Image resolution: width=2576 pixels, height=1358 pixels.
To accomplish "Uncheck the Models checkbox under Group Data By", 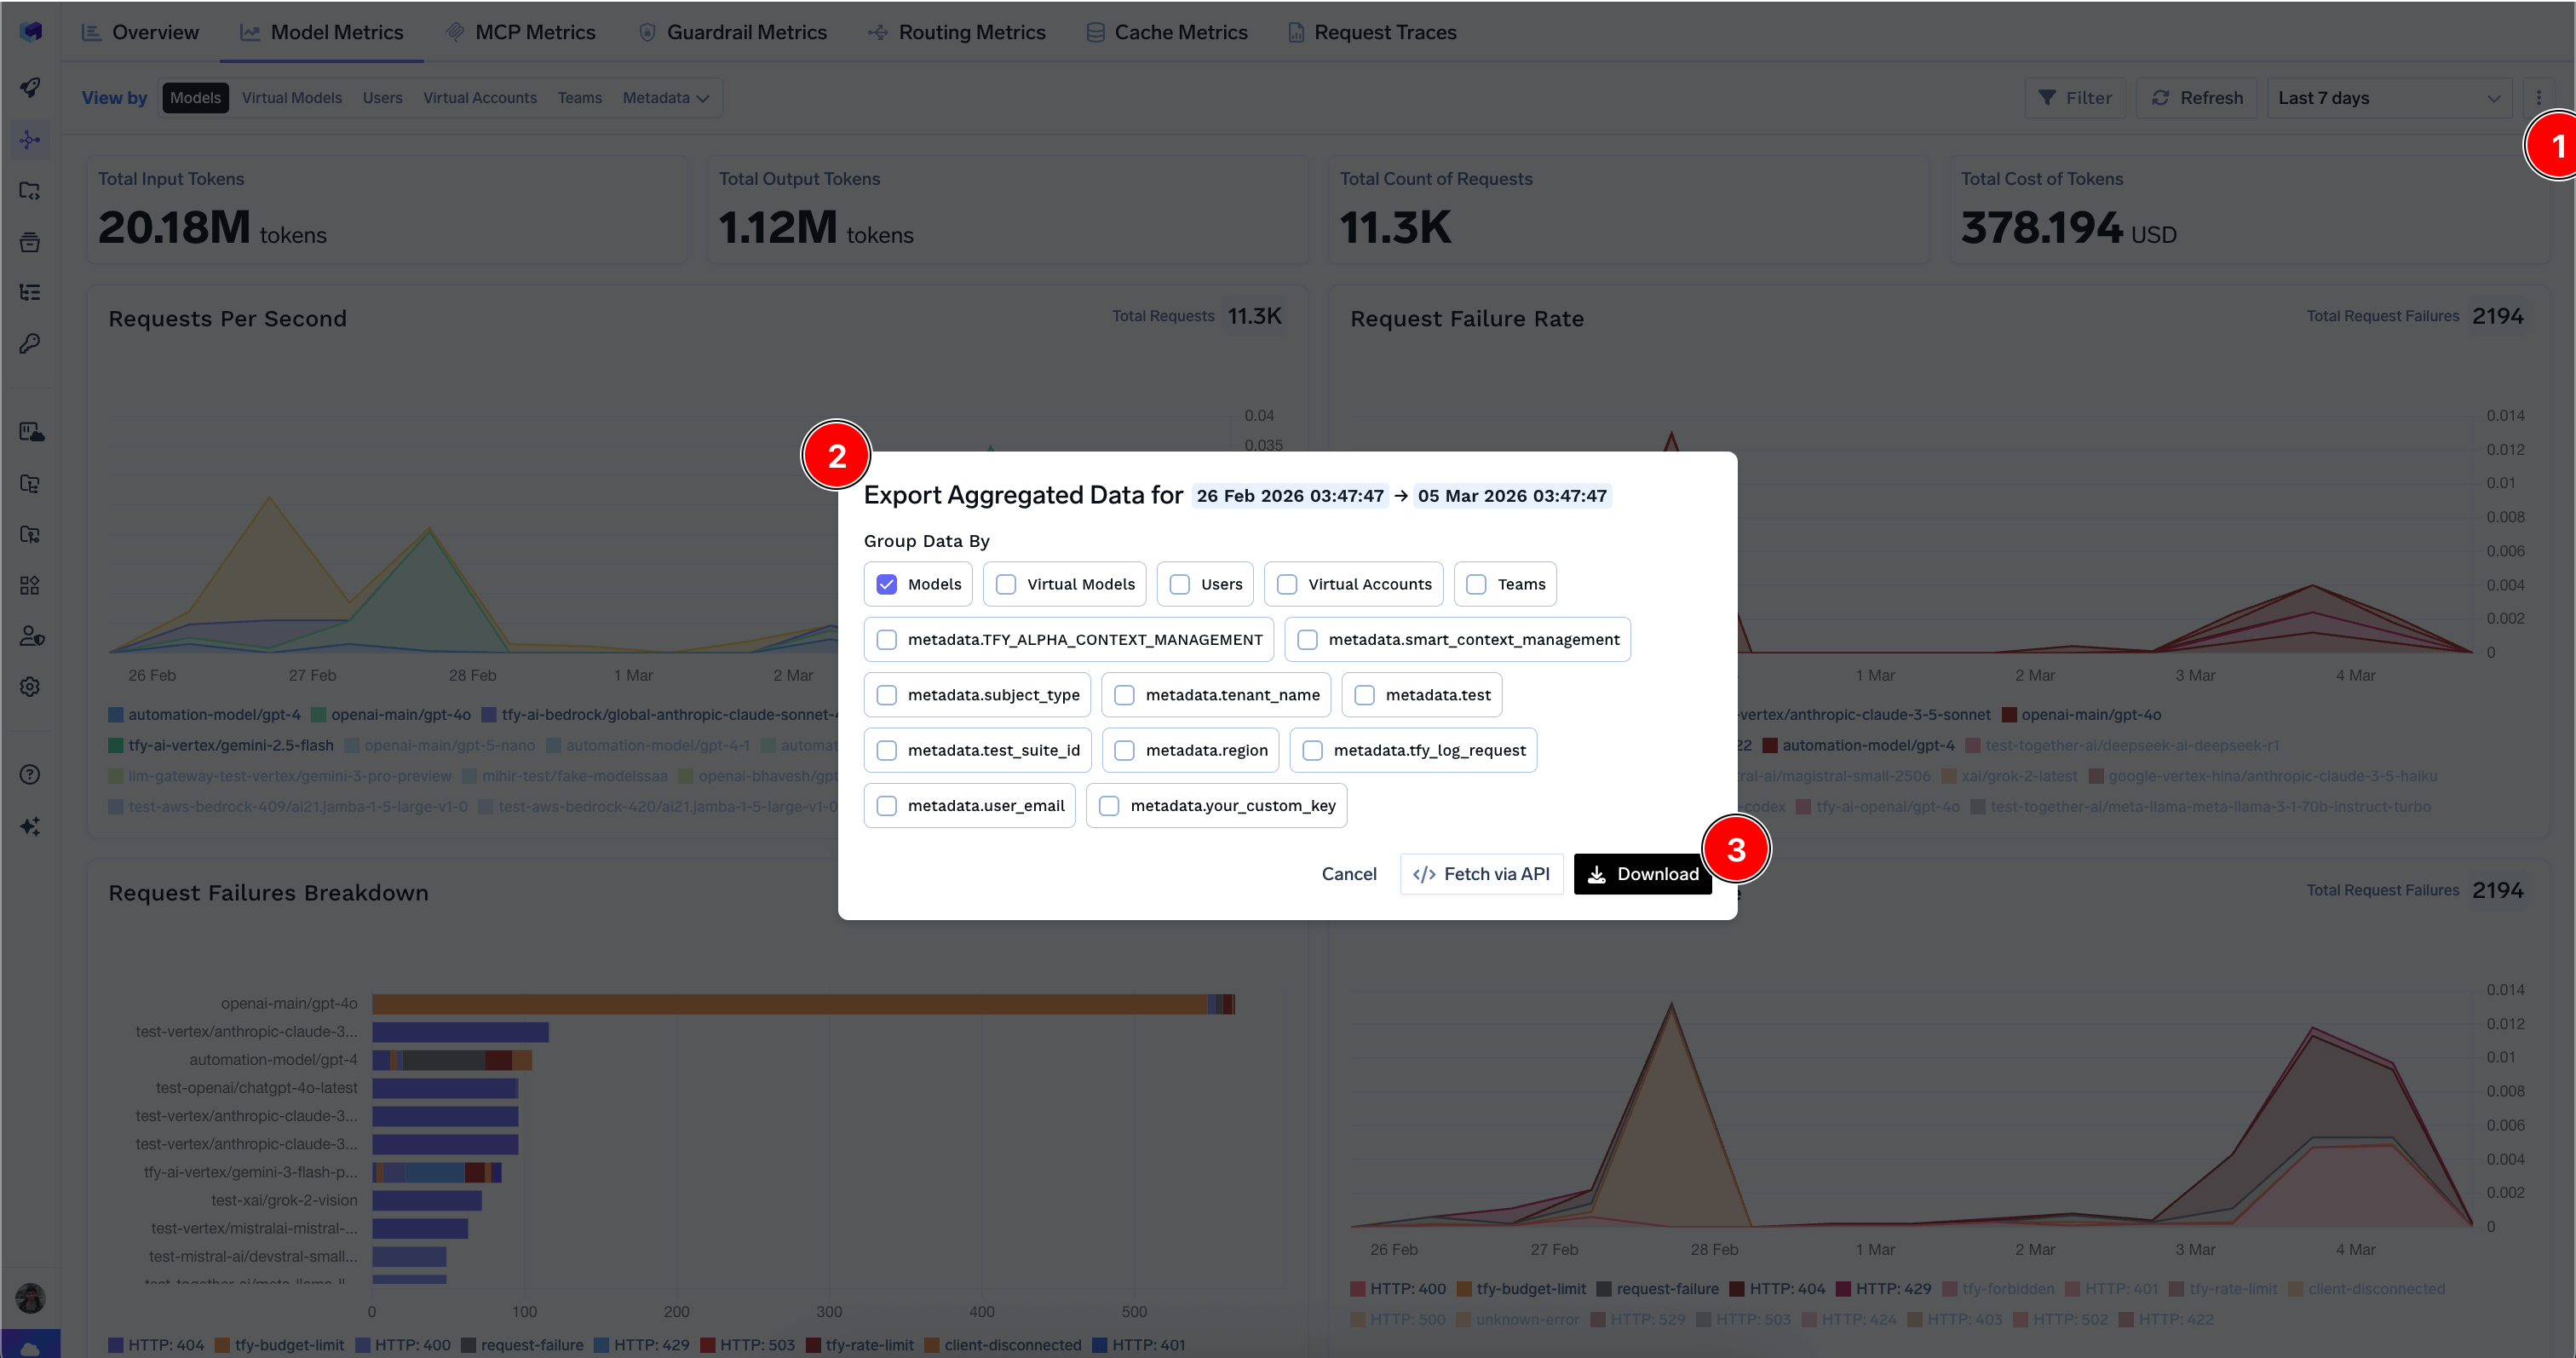I will (x=886, y=584).
